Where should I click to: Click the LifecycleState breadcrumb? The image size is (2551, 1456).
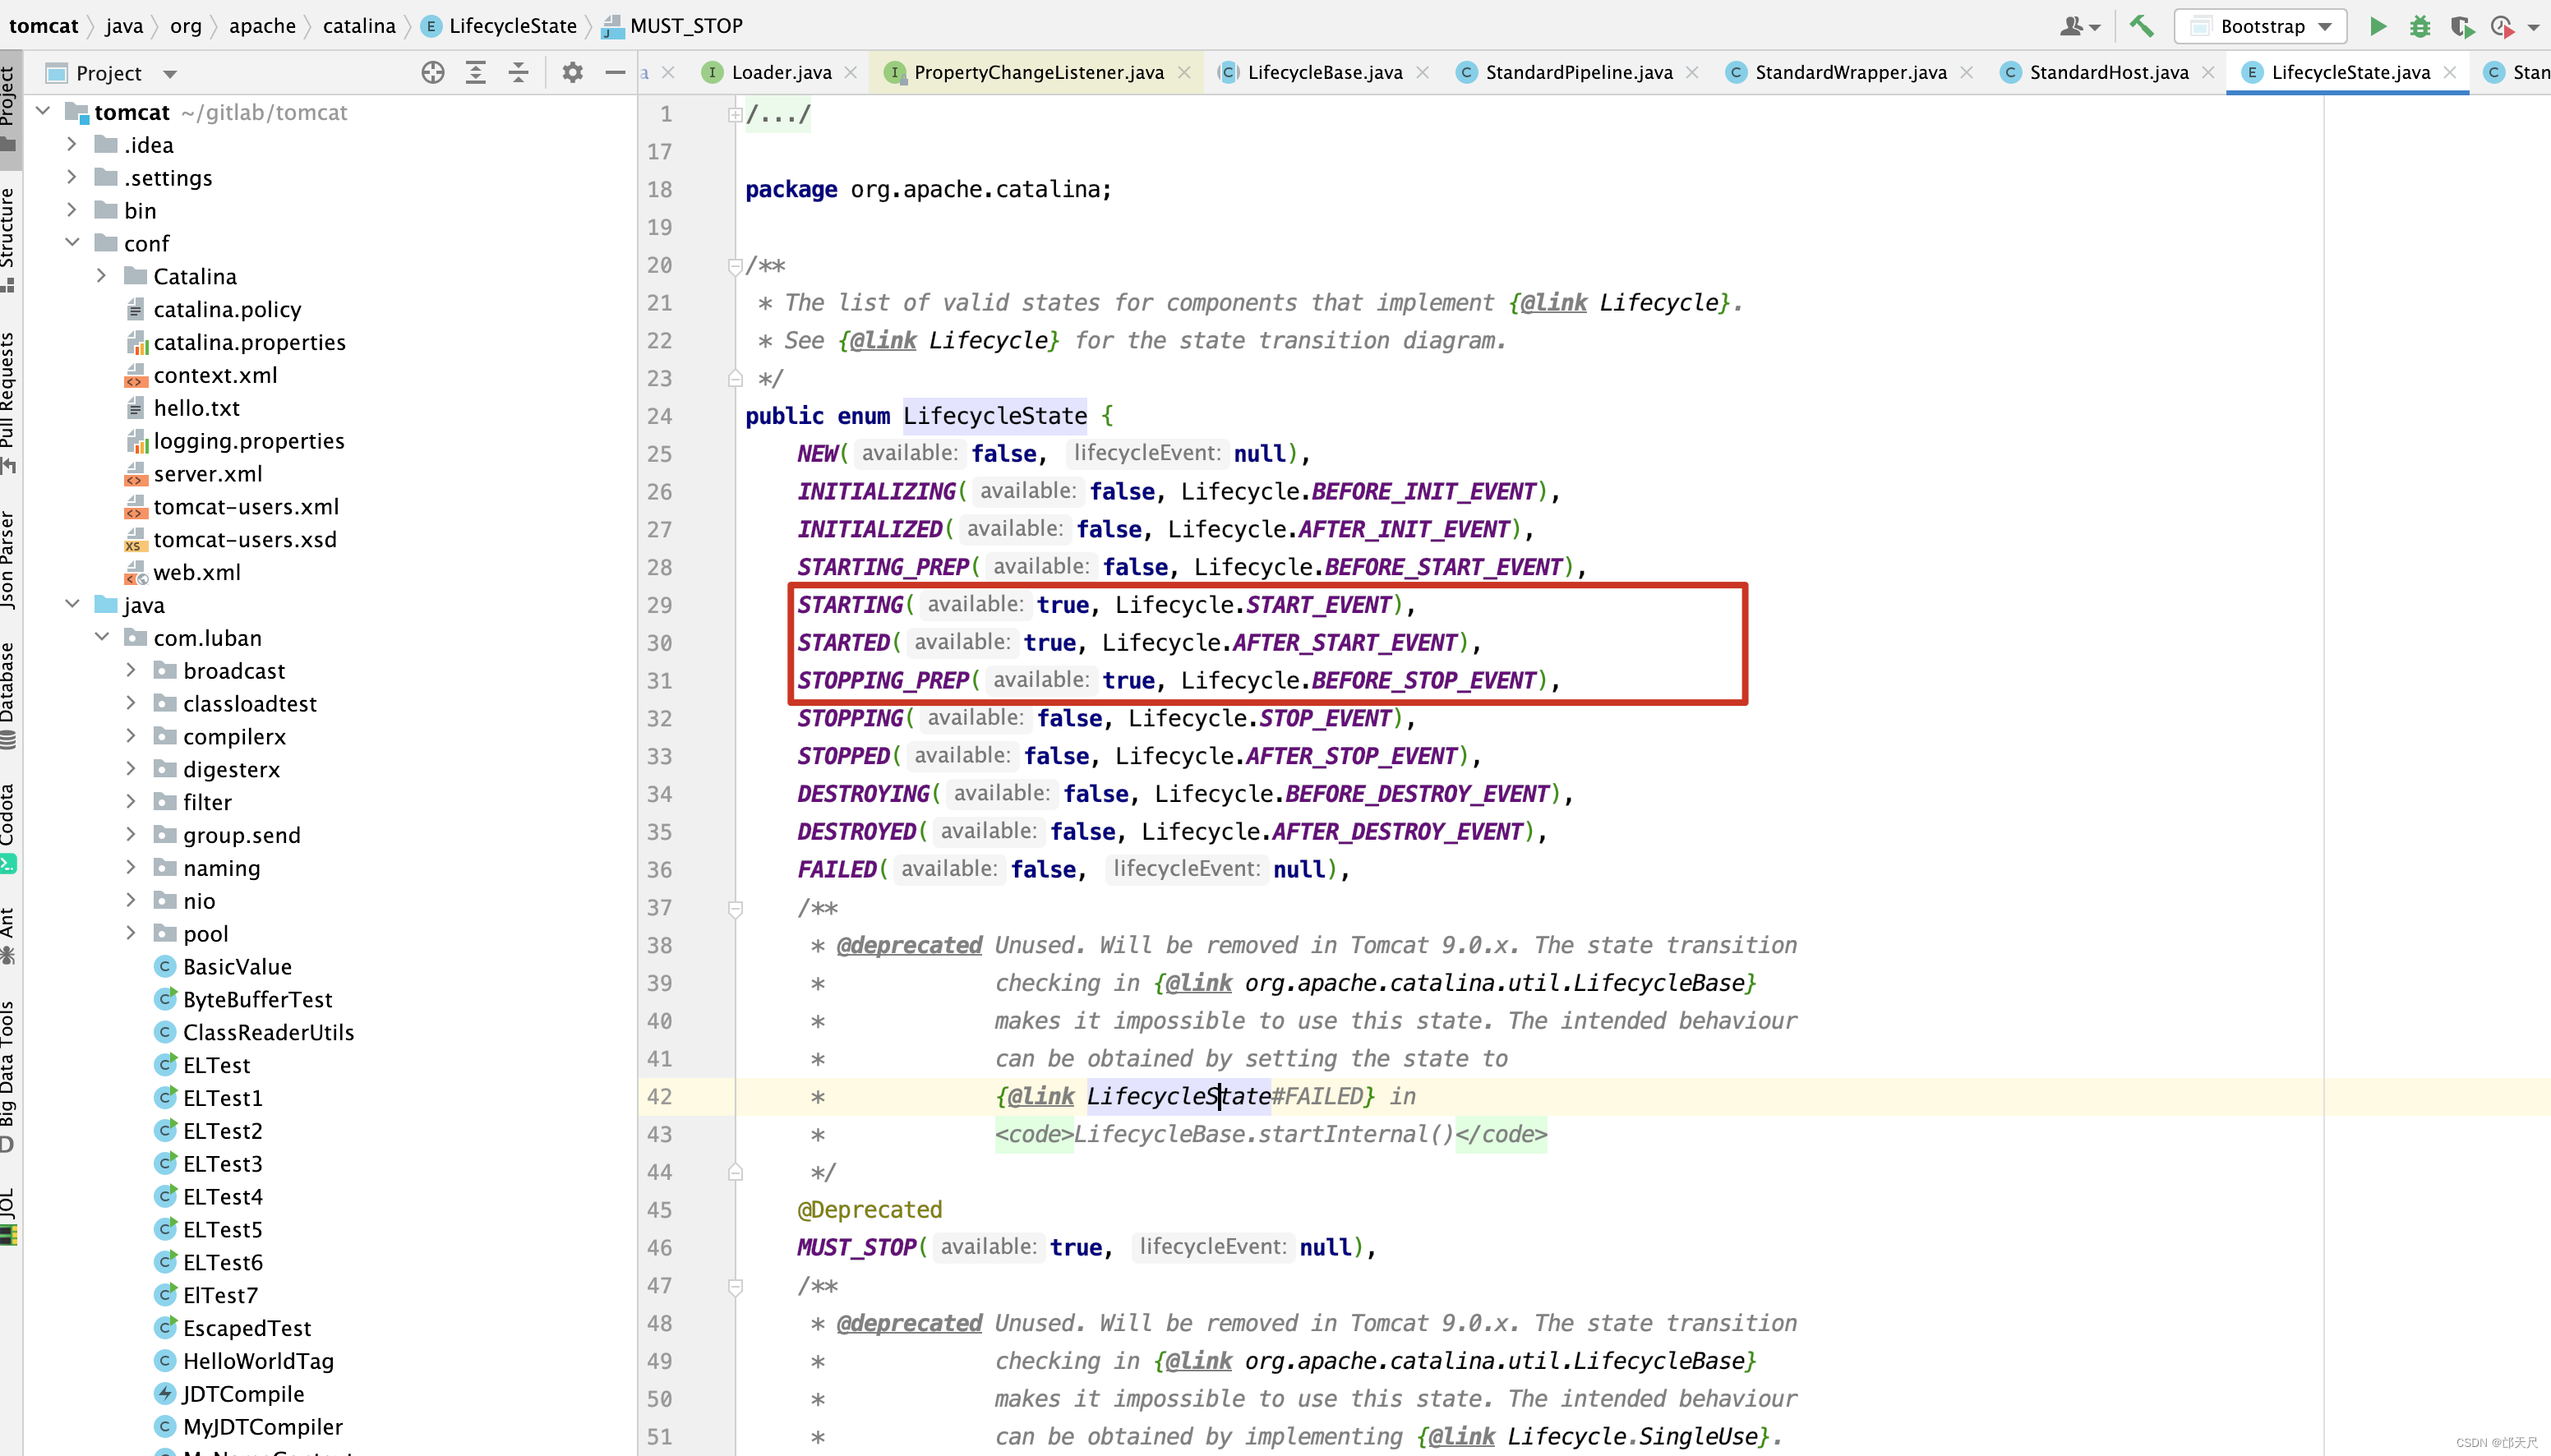click(512, 26)
